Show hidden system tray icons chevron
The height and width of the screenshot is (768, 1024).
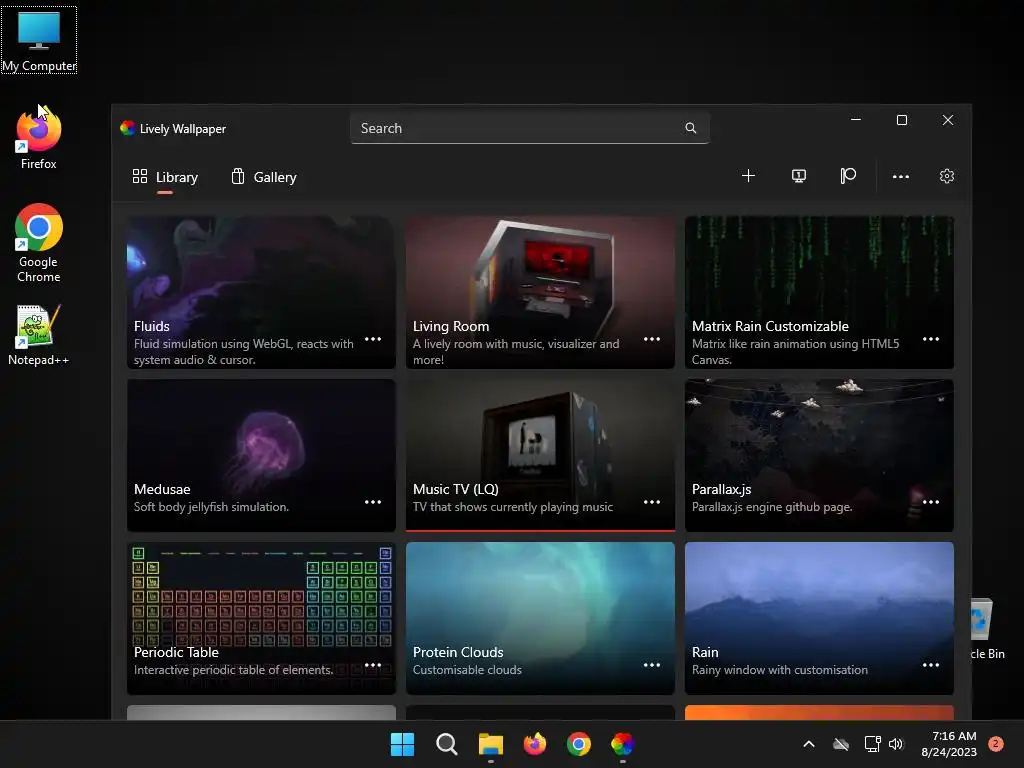[808, 744]
